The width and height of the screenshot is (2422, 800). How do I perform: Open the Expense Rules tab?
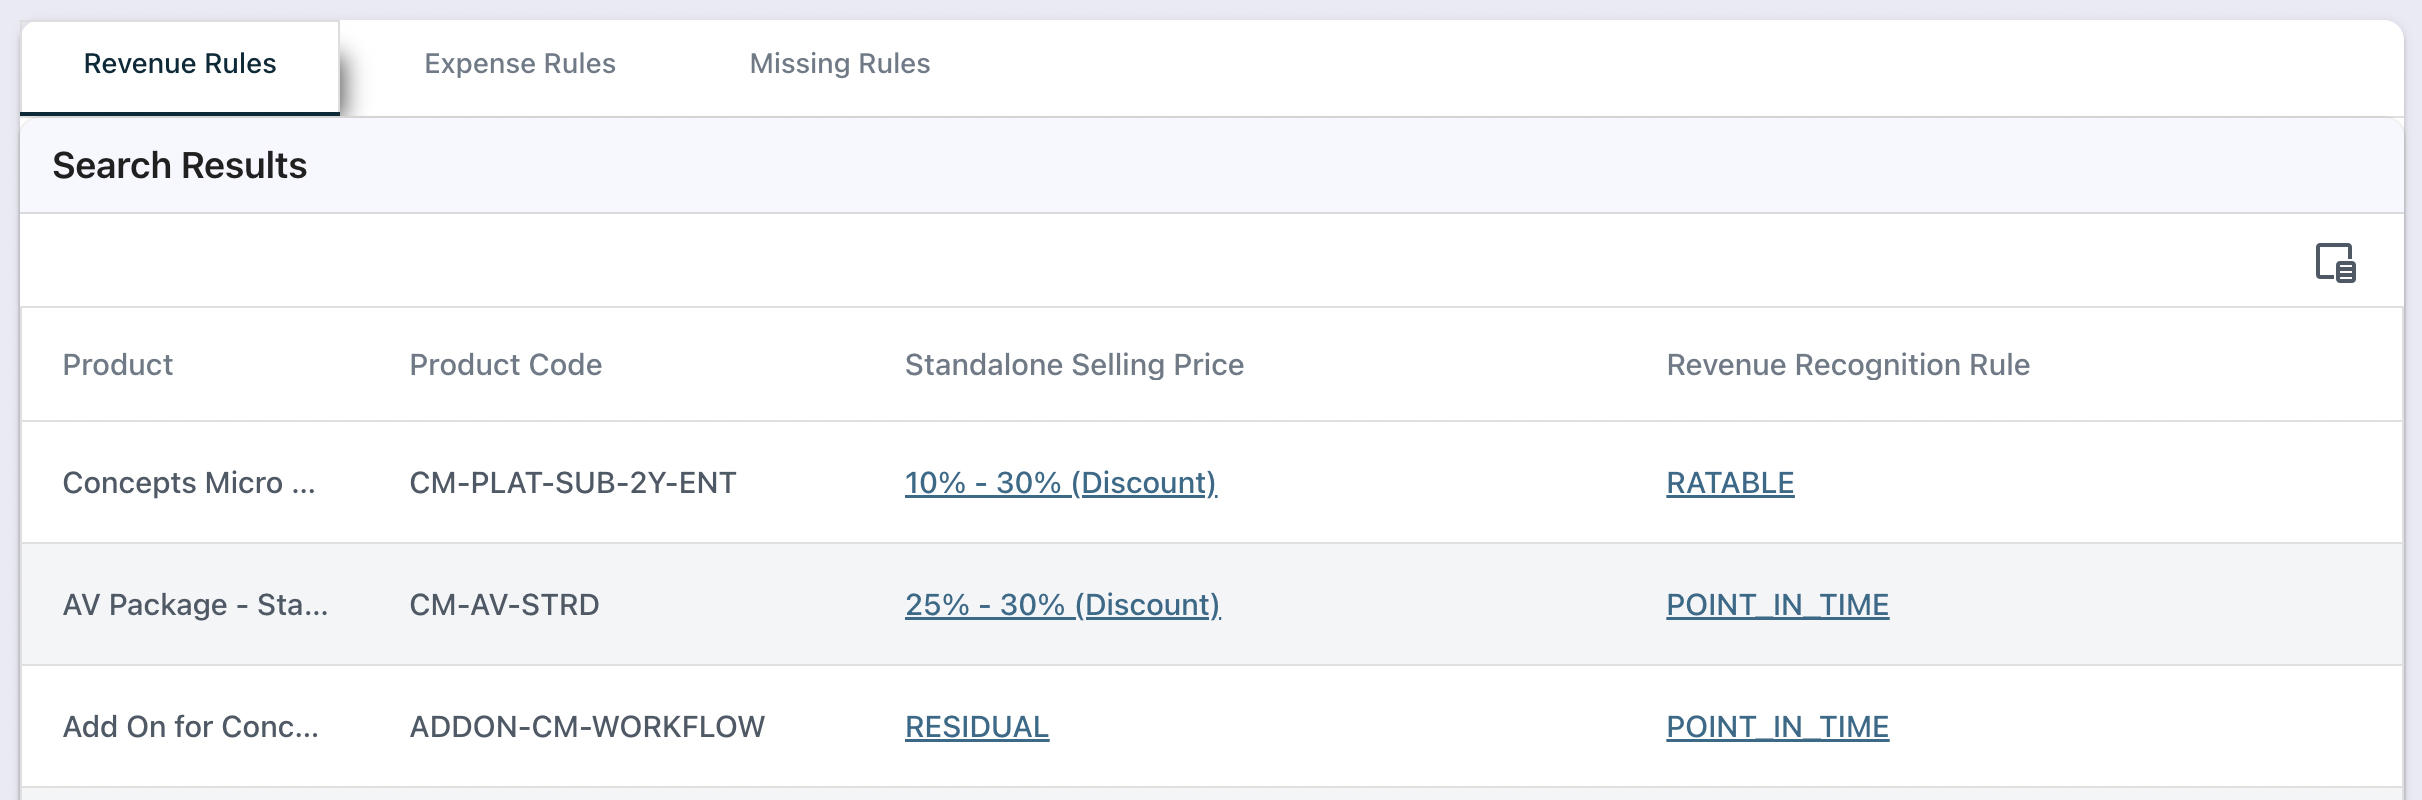click(520, 64)
